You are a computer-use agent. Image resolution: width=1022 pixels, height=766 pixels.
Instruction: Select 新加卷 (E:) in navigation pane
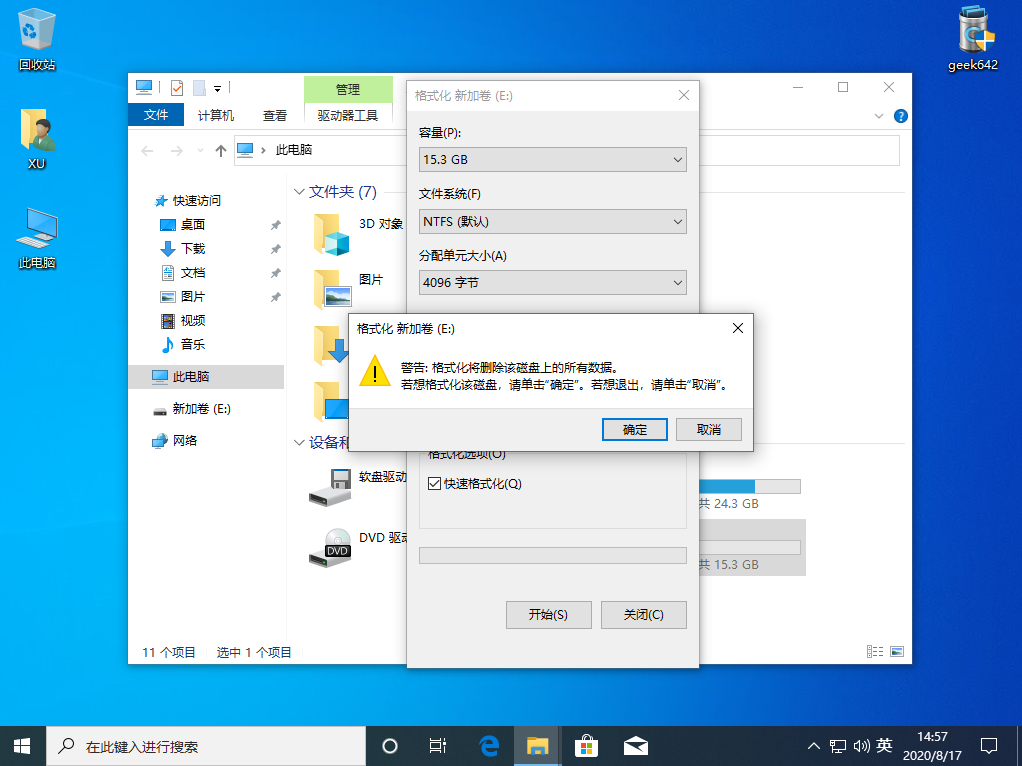click(x=201, y=409)
